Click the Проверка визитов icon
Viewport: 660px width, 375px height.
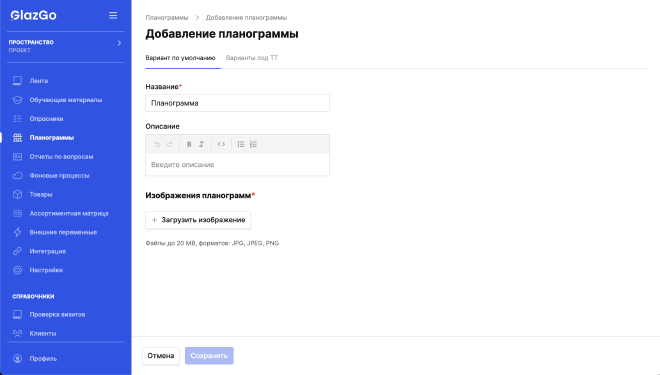click(x=17, y=314)
